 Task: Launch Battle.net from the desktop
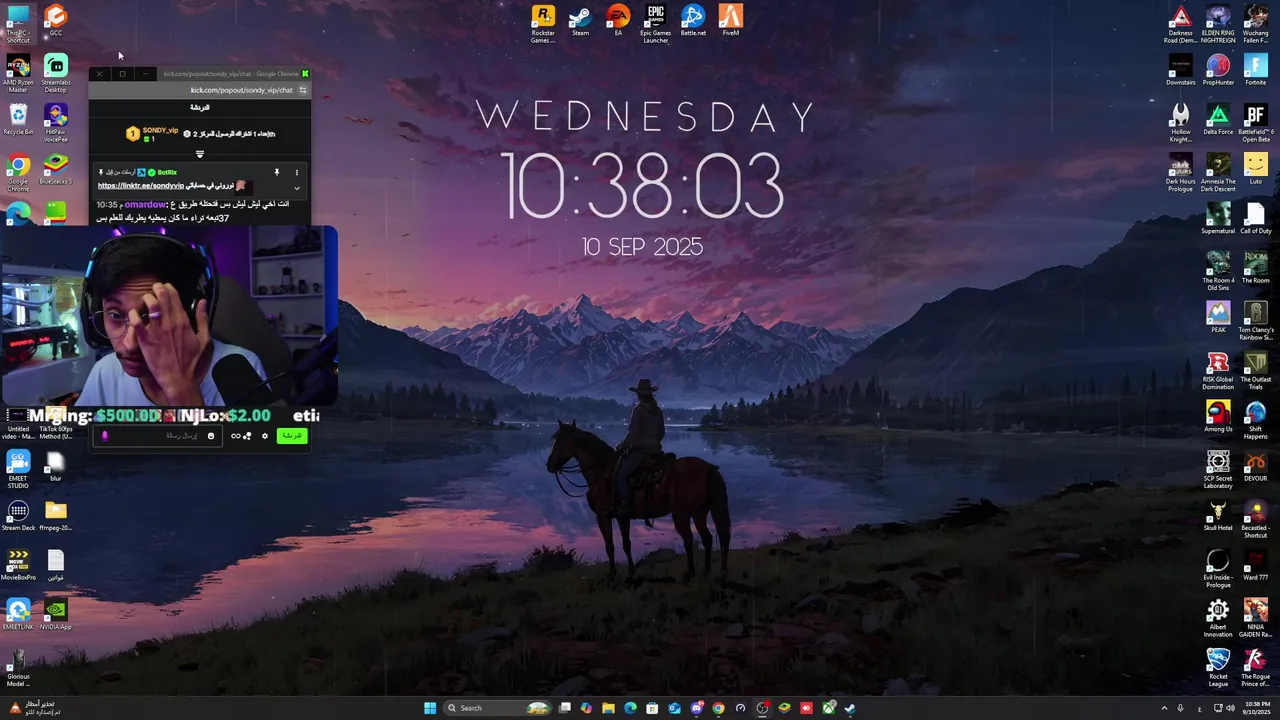pyautogui.click(x=693, y=21)
